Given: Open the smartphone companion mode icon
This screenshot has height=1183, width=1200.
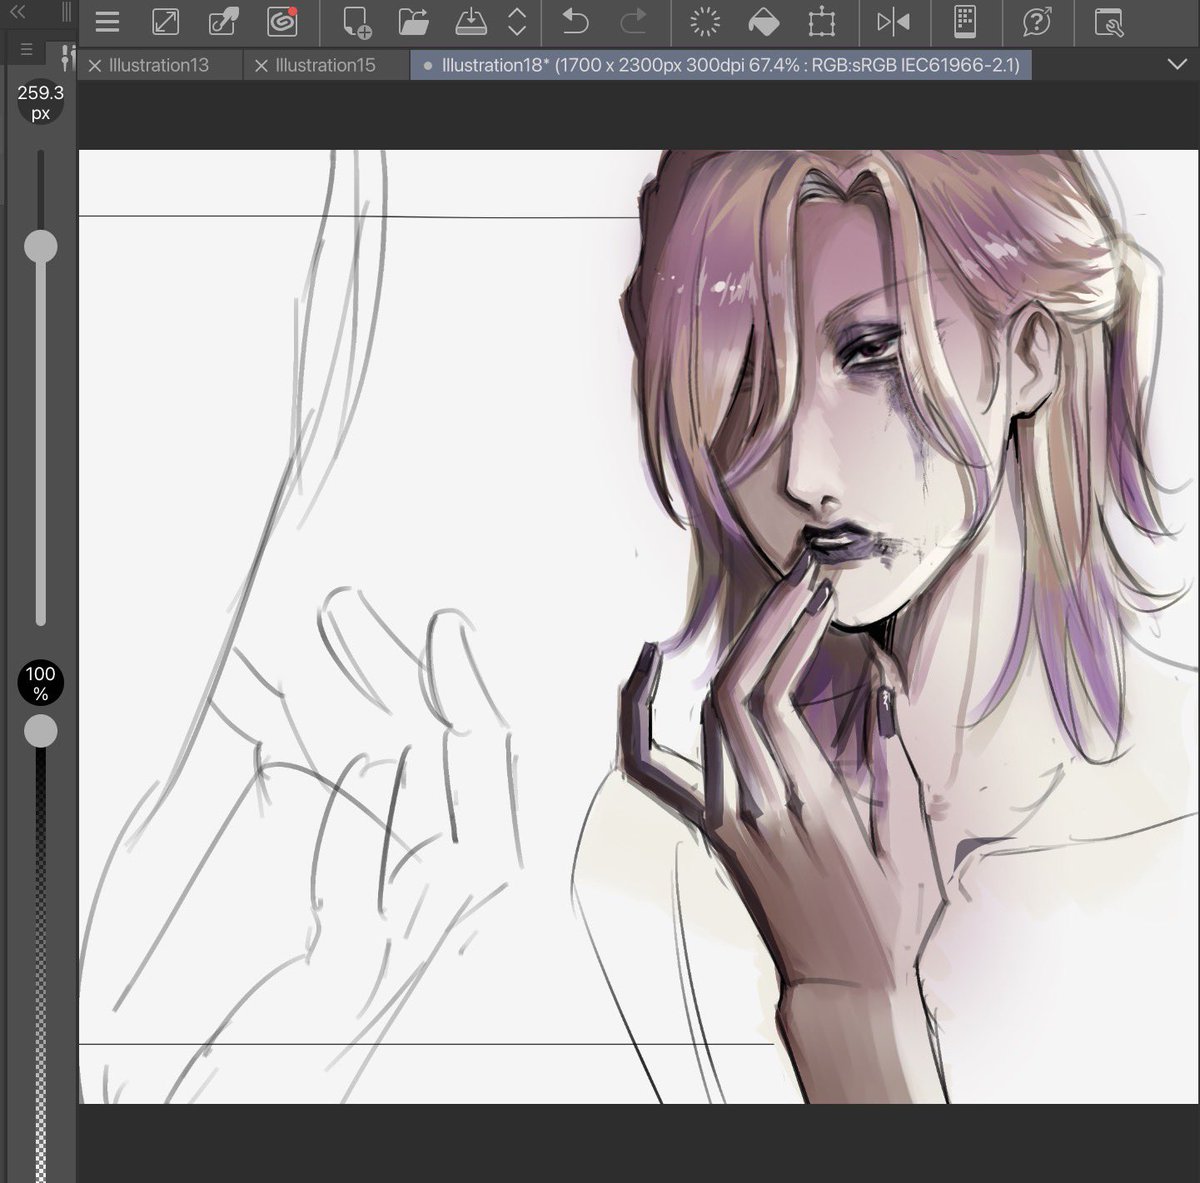Looking at the screenshot, I should point(964,21).
